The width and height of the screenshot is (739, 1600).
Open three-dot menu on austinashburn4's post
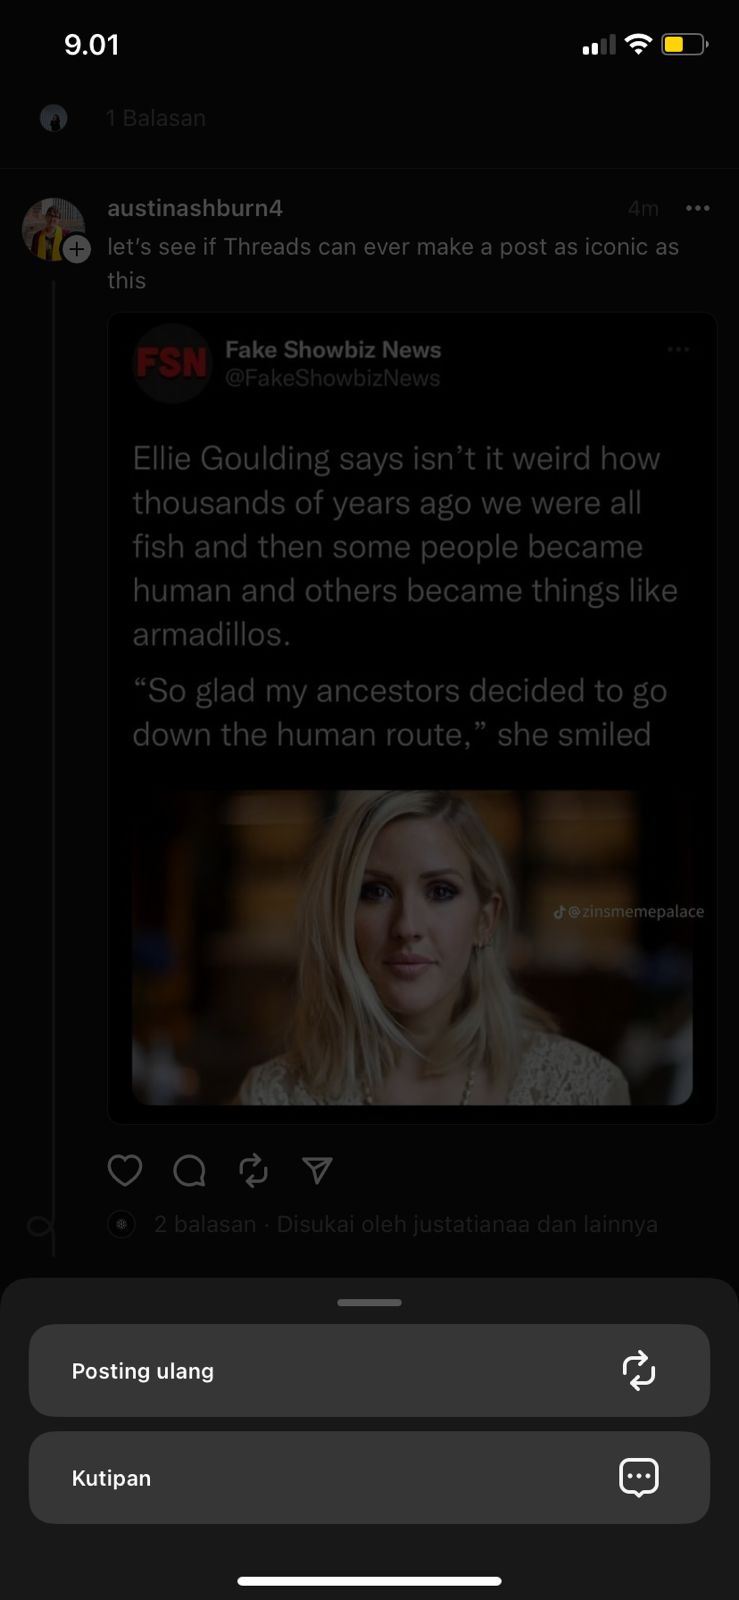697,208
